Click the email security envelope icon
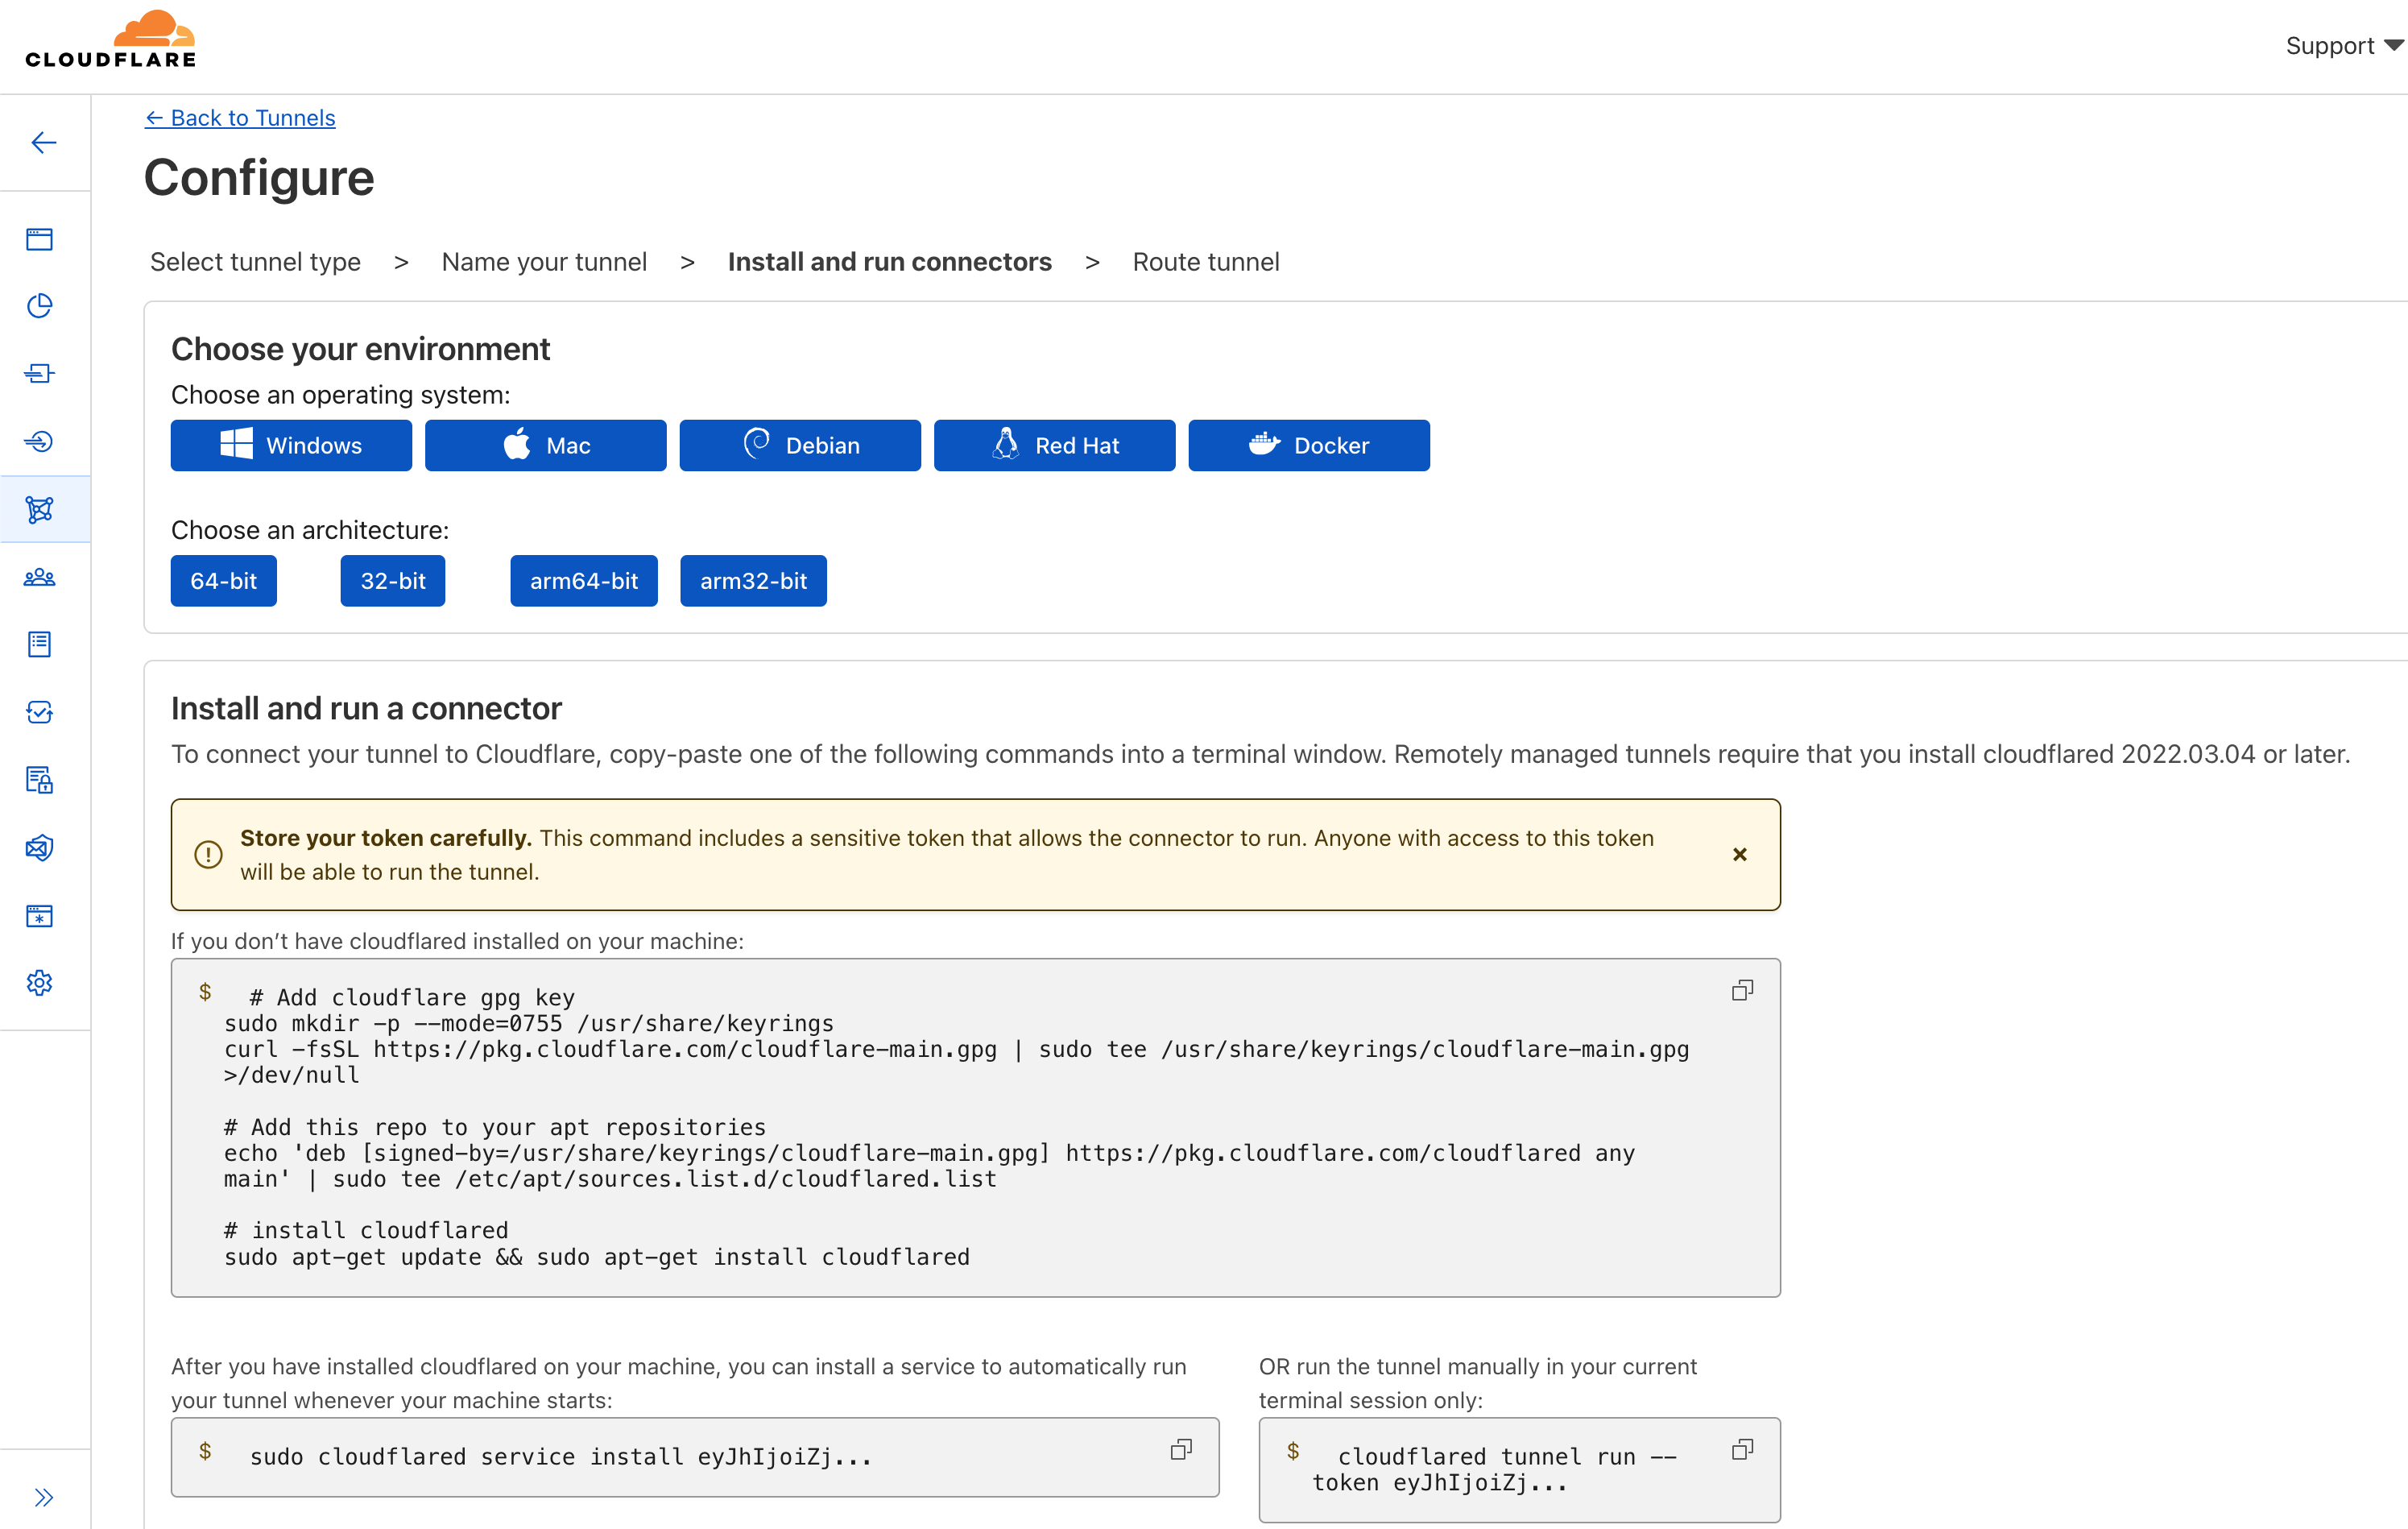 40,848
